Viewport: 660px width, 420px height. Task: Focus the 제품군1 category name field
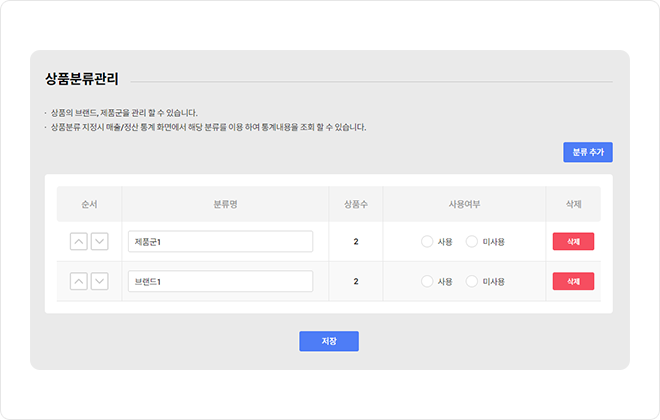221,242
